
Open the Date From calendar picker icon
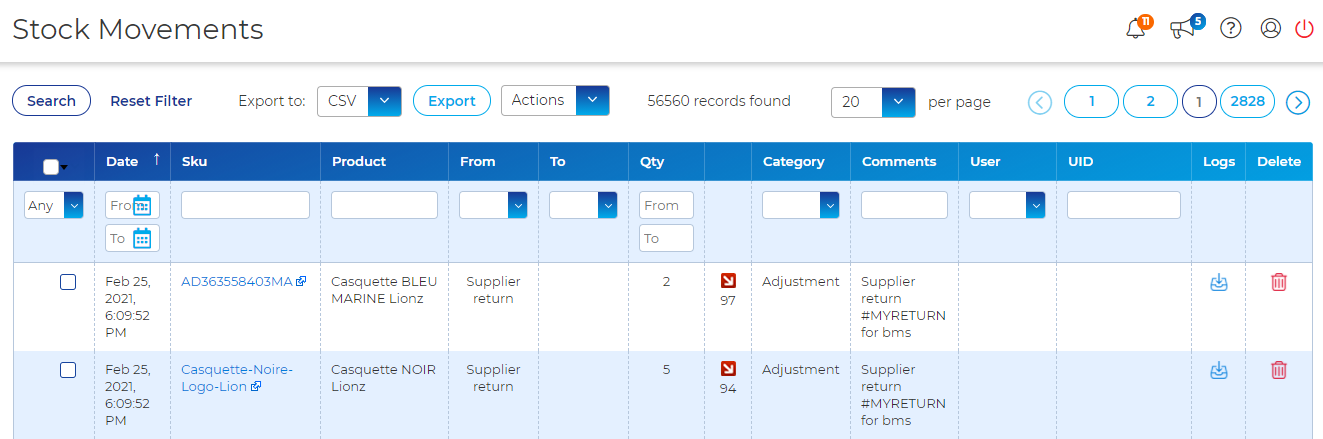tap(142, 205)
